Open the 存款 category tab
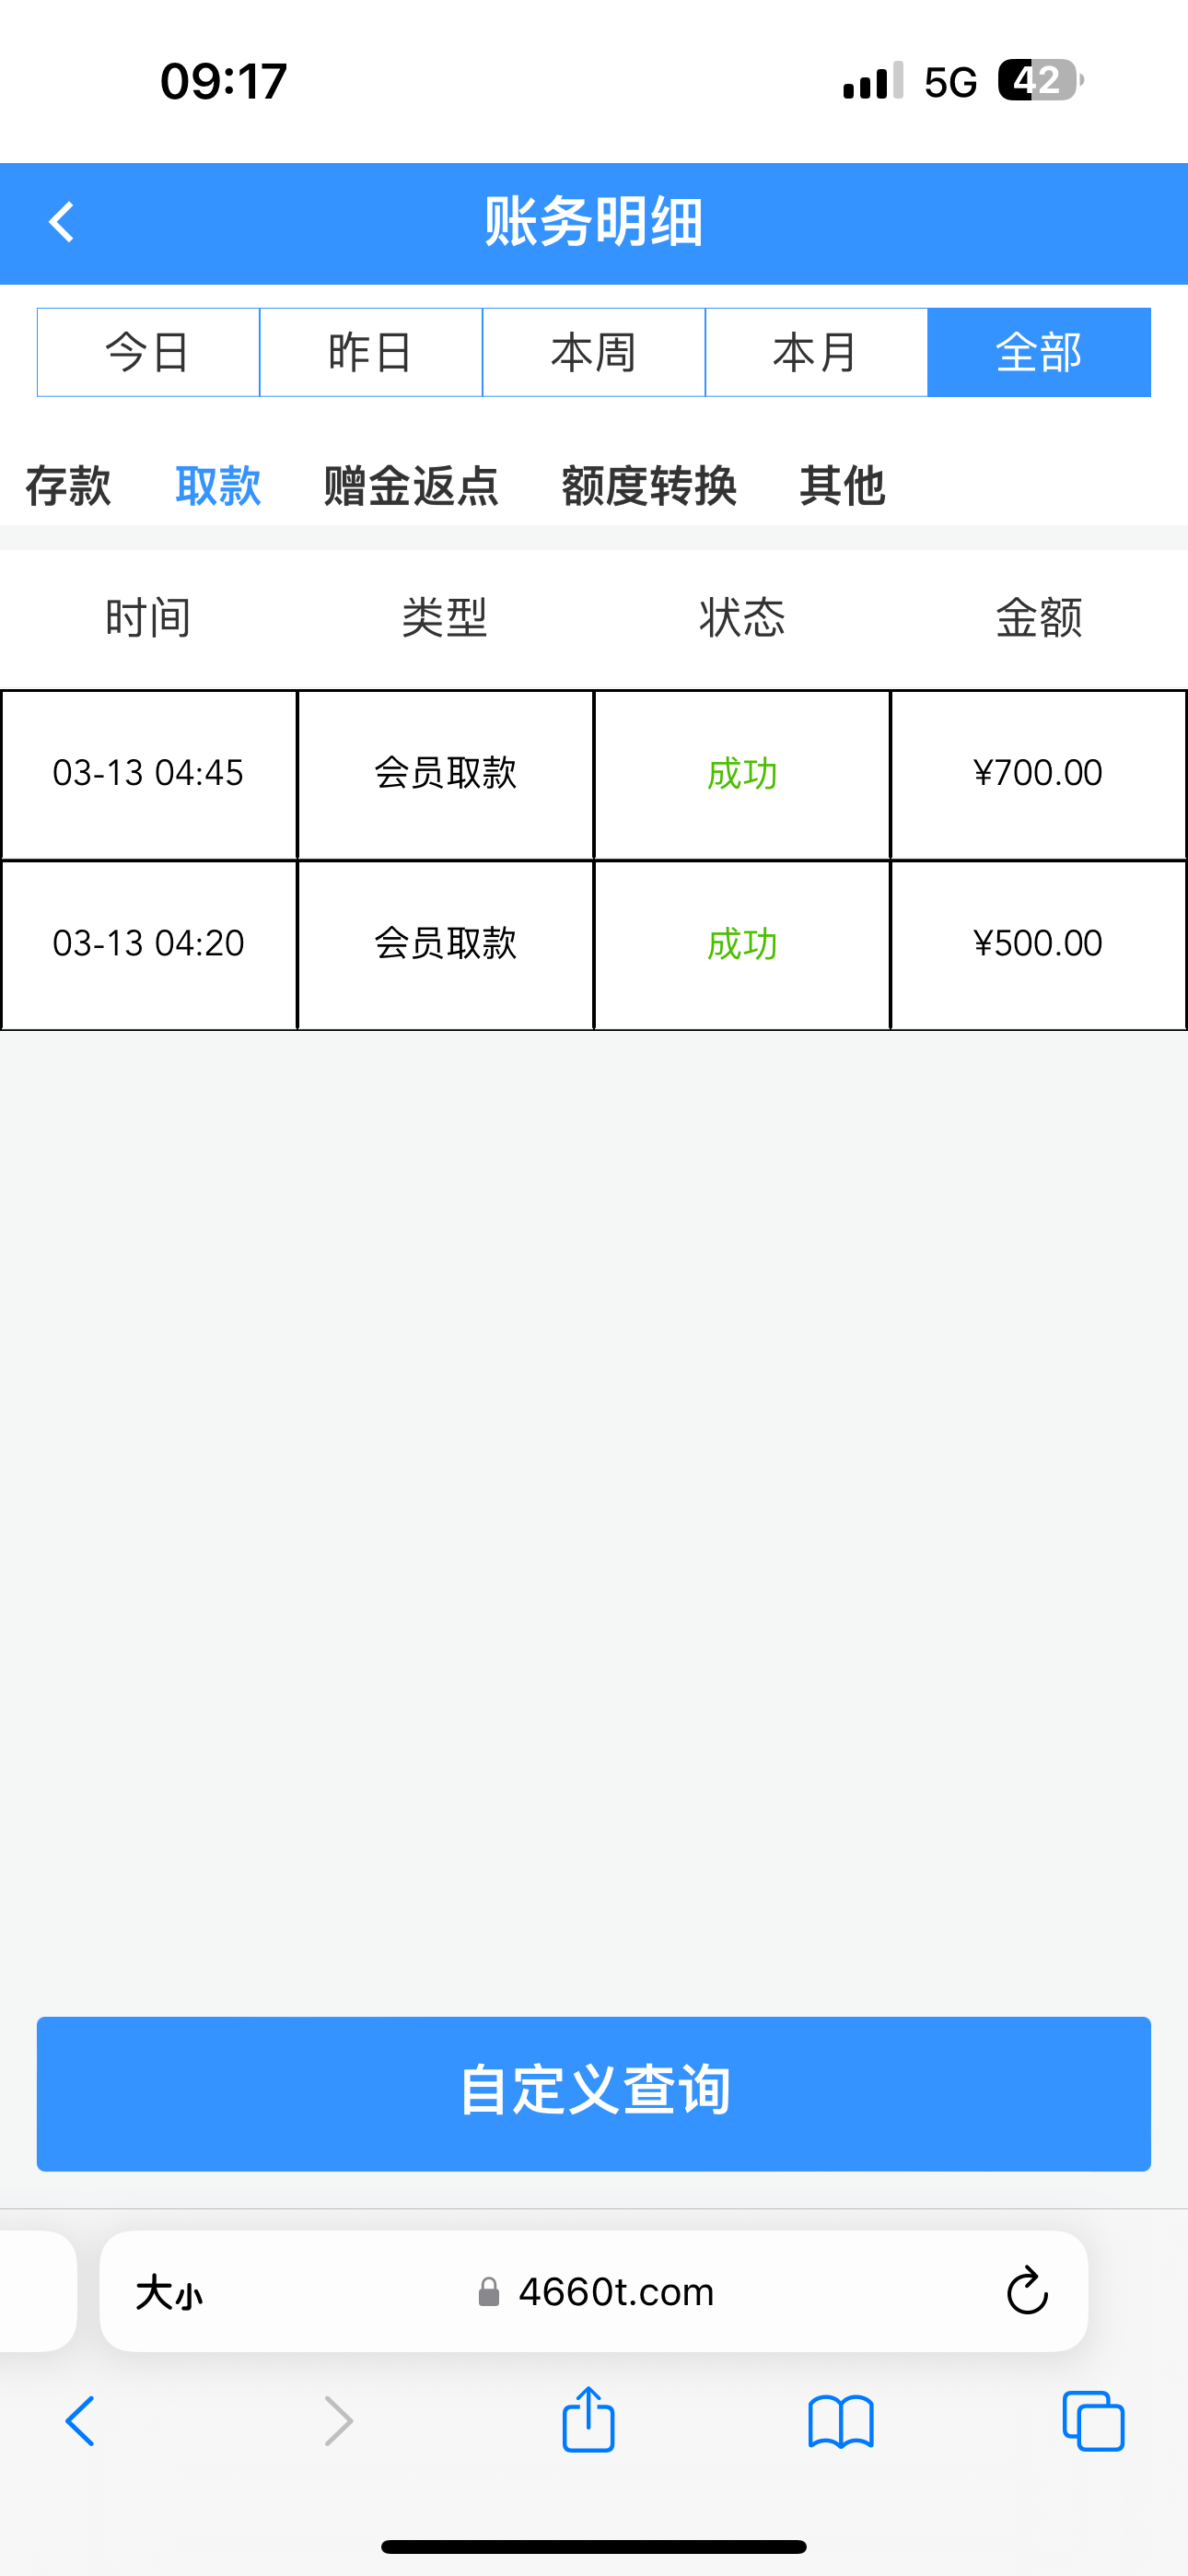Image resolution: width=1188 pixels, height=2576 pixels. (68, 486)
